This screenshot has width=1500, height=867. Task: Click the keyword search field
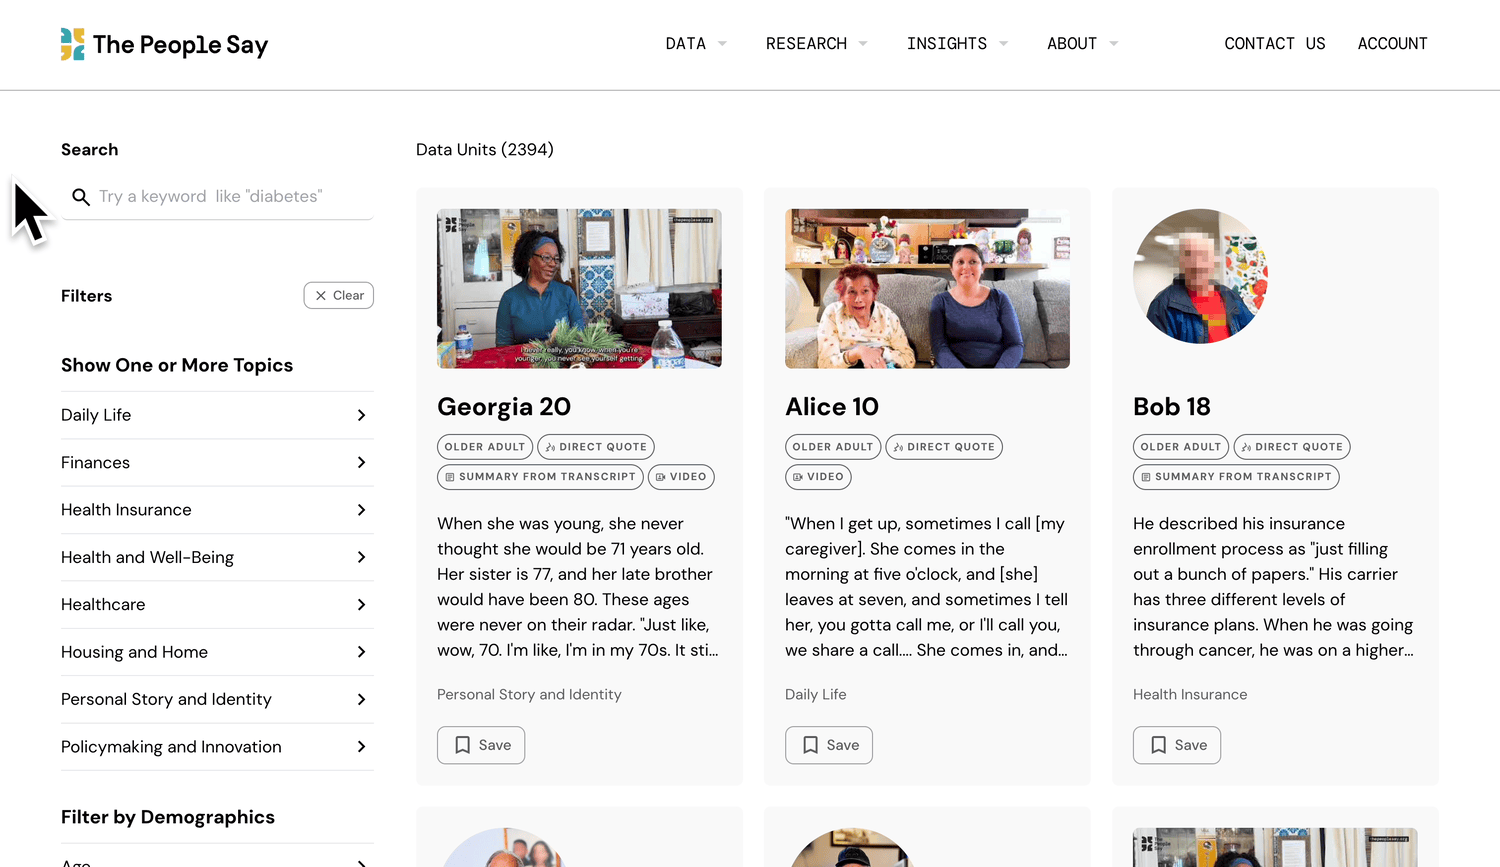(217, 197)
